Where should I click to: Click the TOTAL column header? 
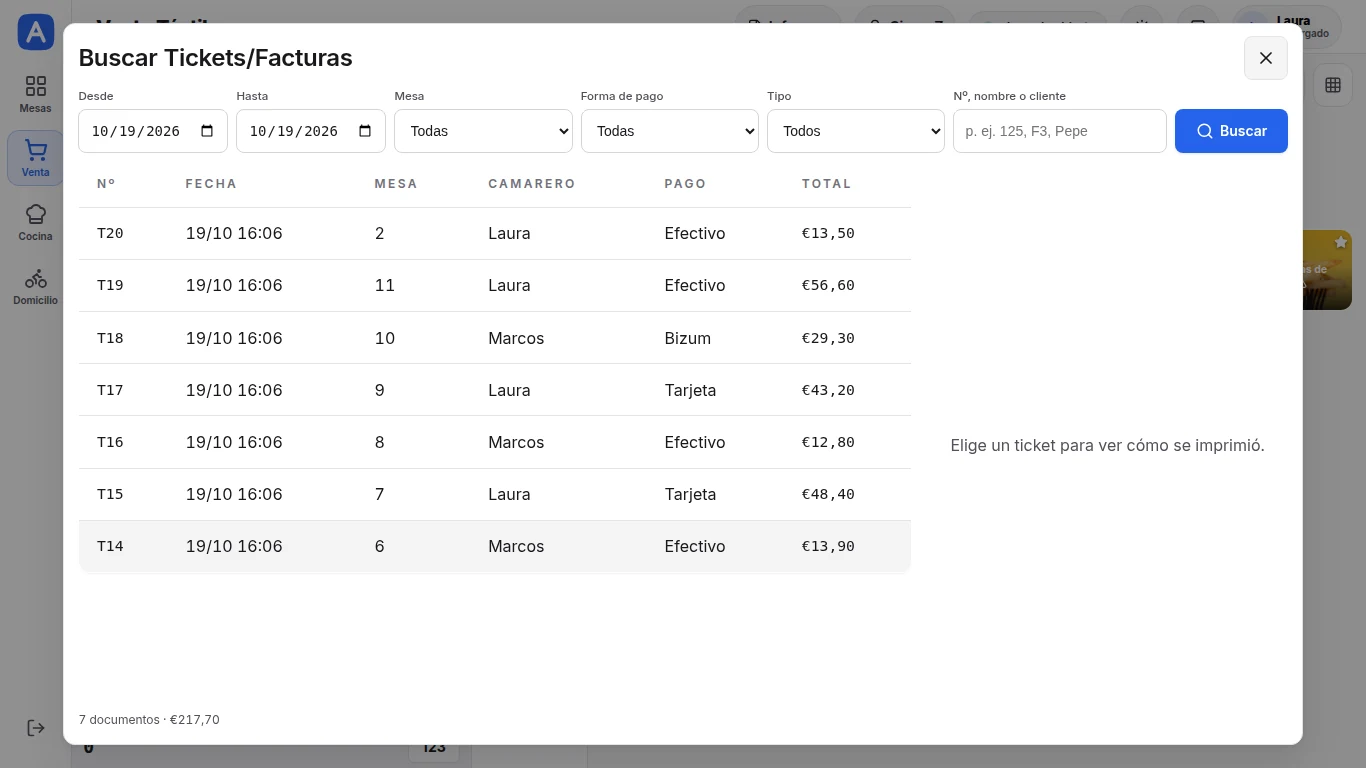(827, 184)
